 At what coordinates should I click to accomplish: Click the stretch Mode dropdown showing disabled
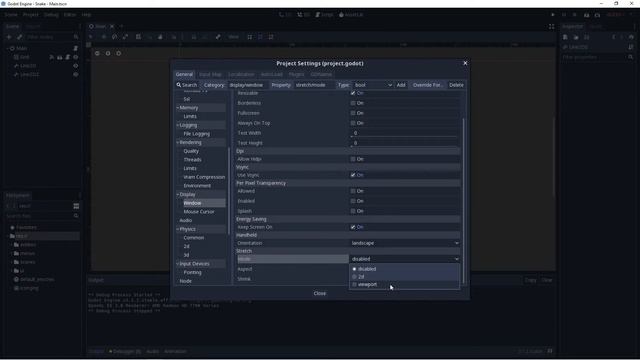[404, 259]
